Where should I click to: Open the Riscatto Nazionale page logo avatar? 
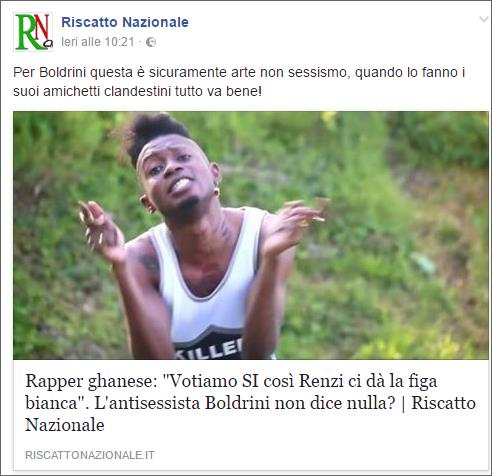click(33, 32)
